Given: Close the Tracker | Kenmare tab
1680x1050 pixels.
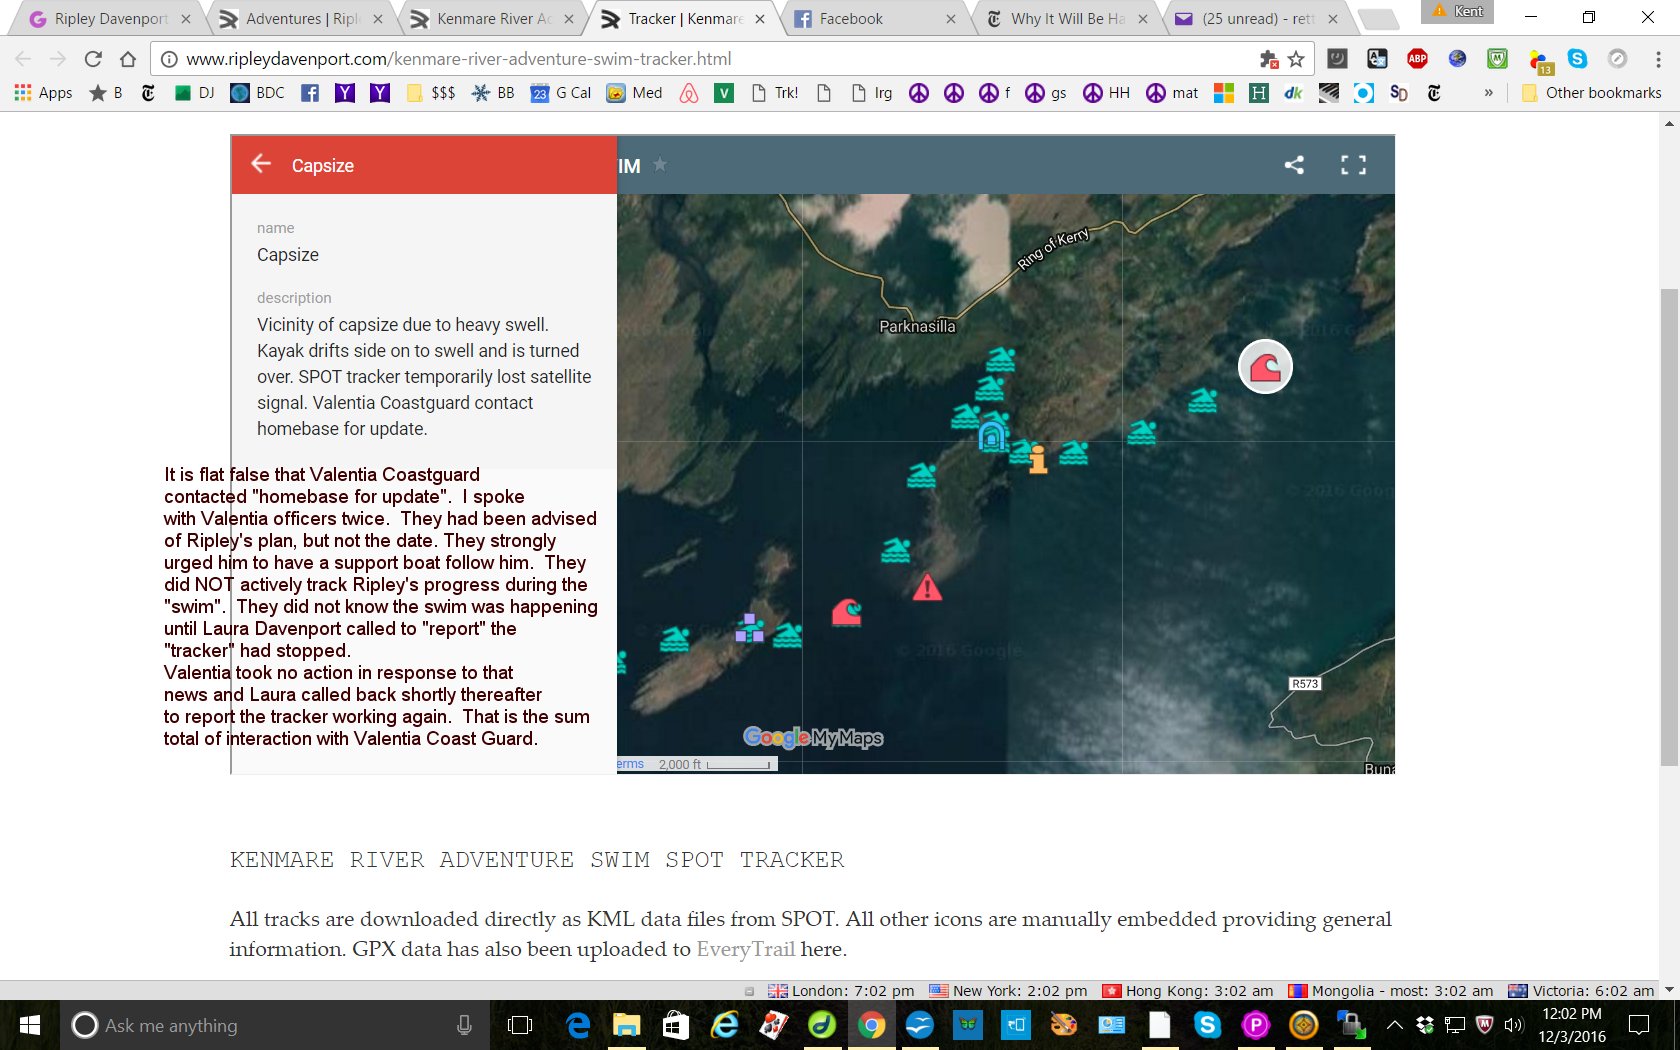Looking at the screenshot, I should tap(760, 19).
